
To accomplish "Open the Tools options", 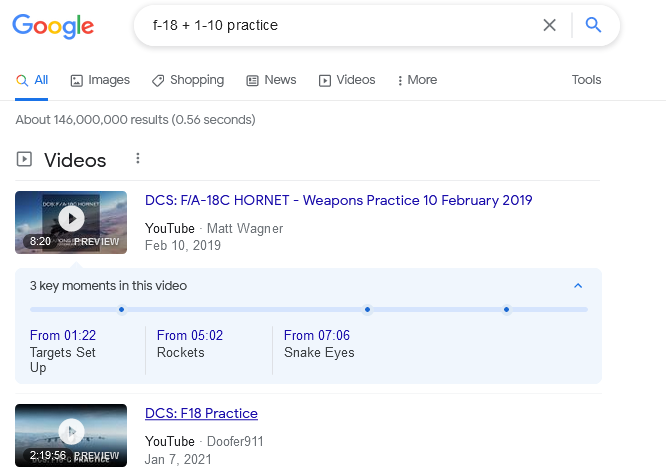I will (586, 80).
